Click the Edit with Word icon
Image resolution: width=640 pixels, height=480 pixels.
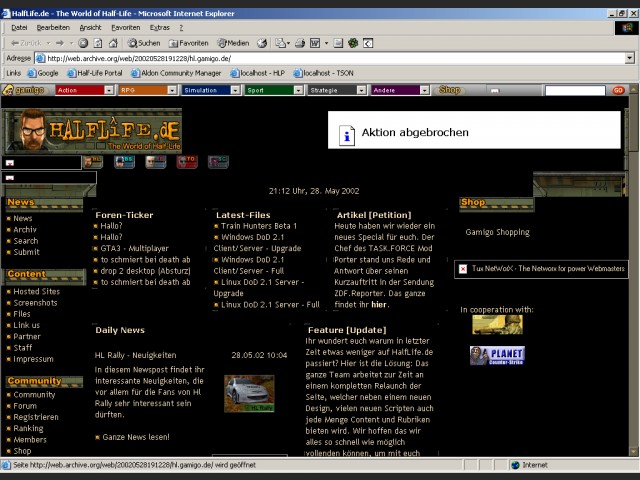tap(315, 43)
